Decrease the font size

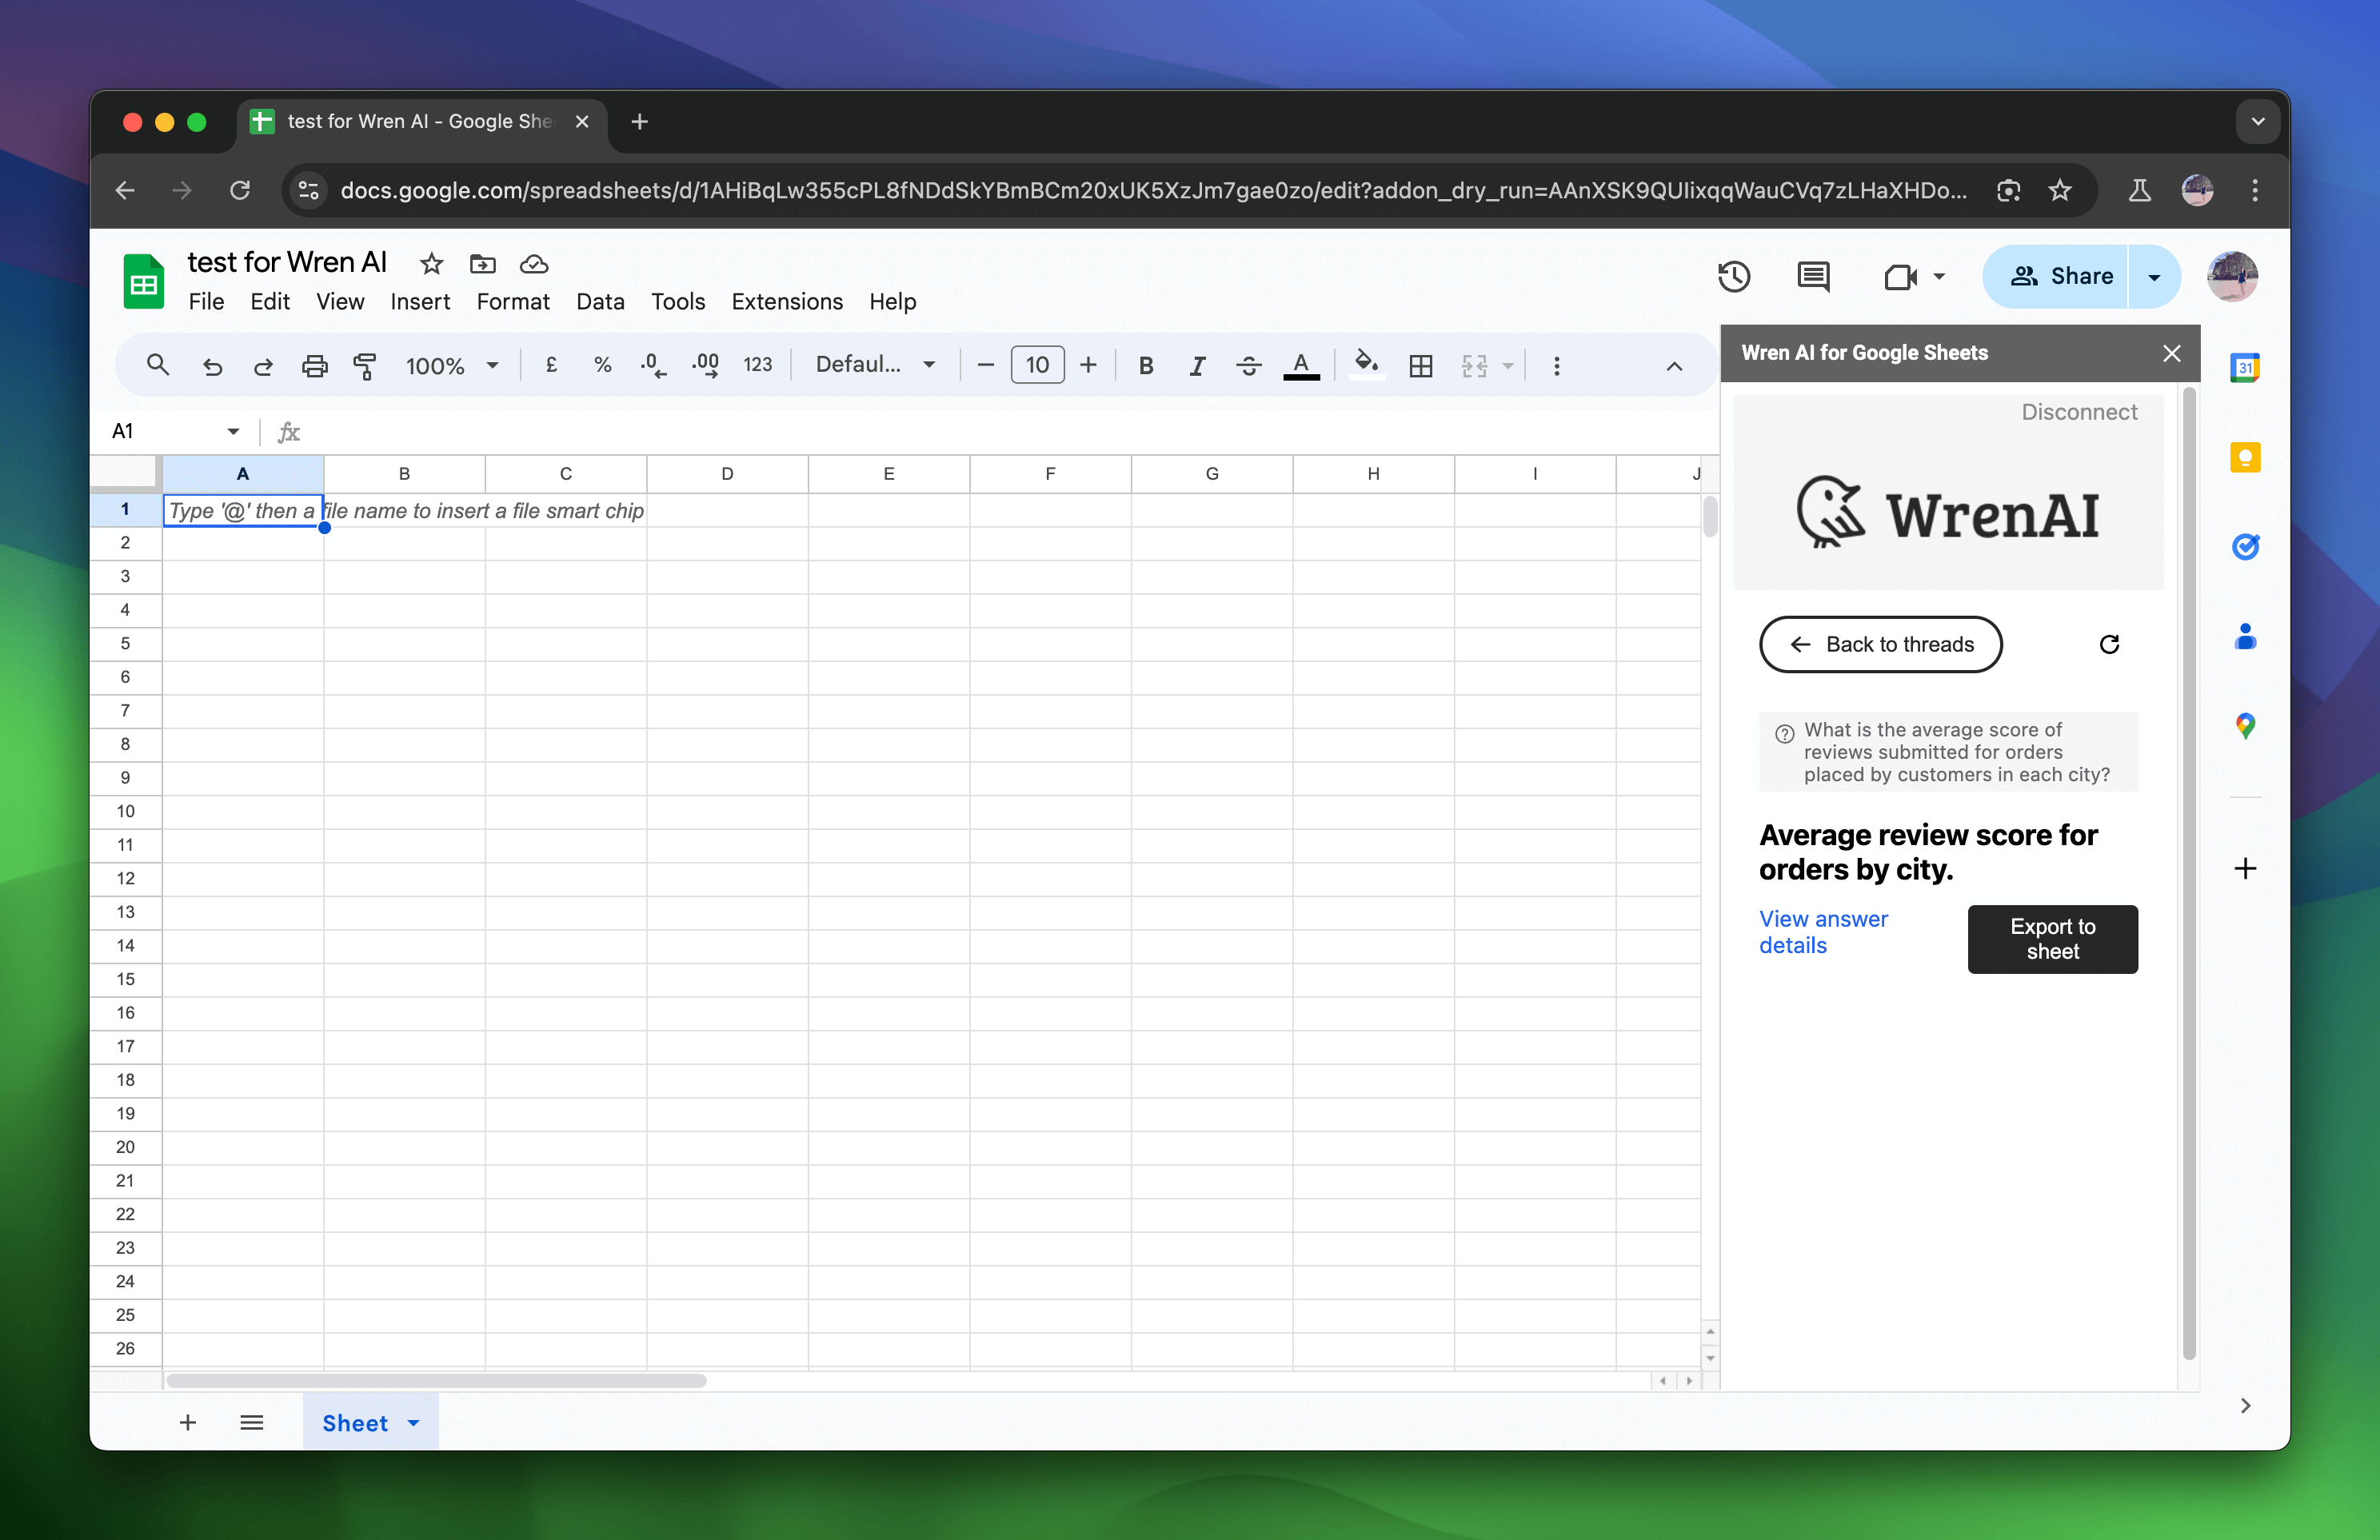(x=985, y=365)
